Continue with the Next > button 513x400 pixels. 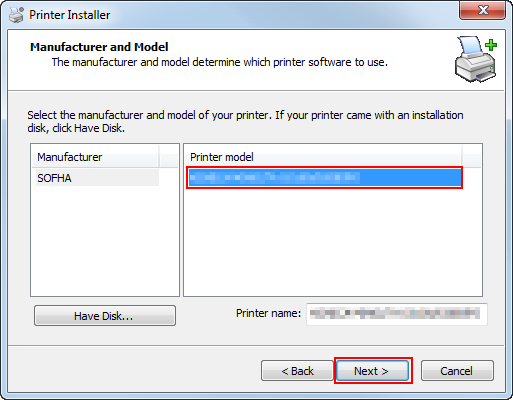click(x=372, y=371)
